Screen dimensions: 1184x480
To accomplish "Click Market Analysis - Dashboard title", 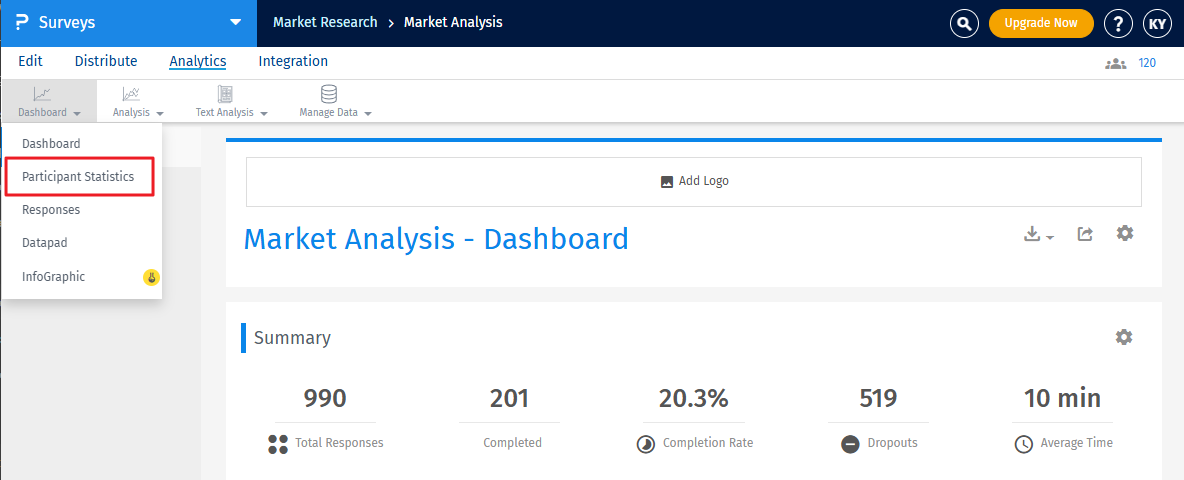I will [x=436, y=238].
